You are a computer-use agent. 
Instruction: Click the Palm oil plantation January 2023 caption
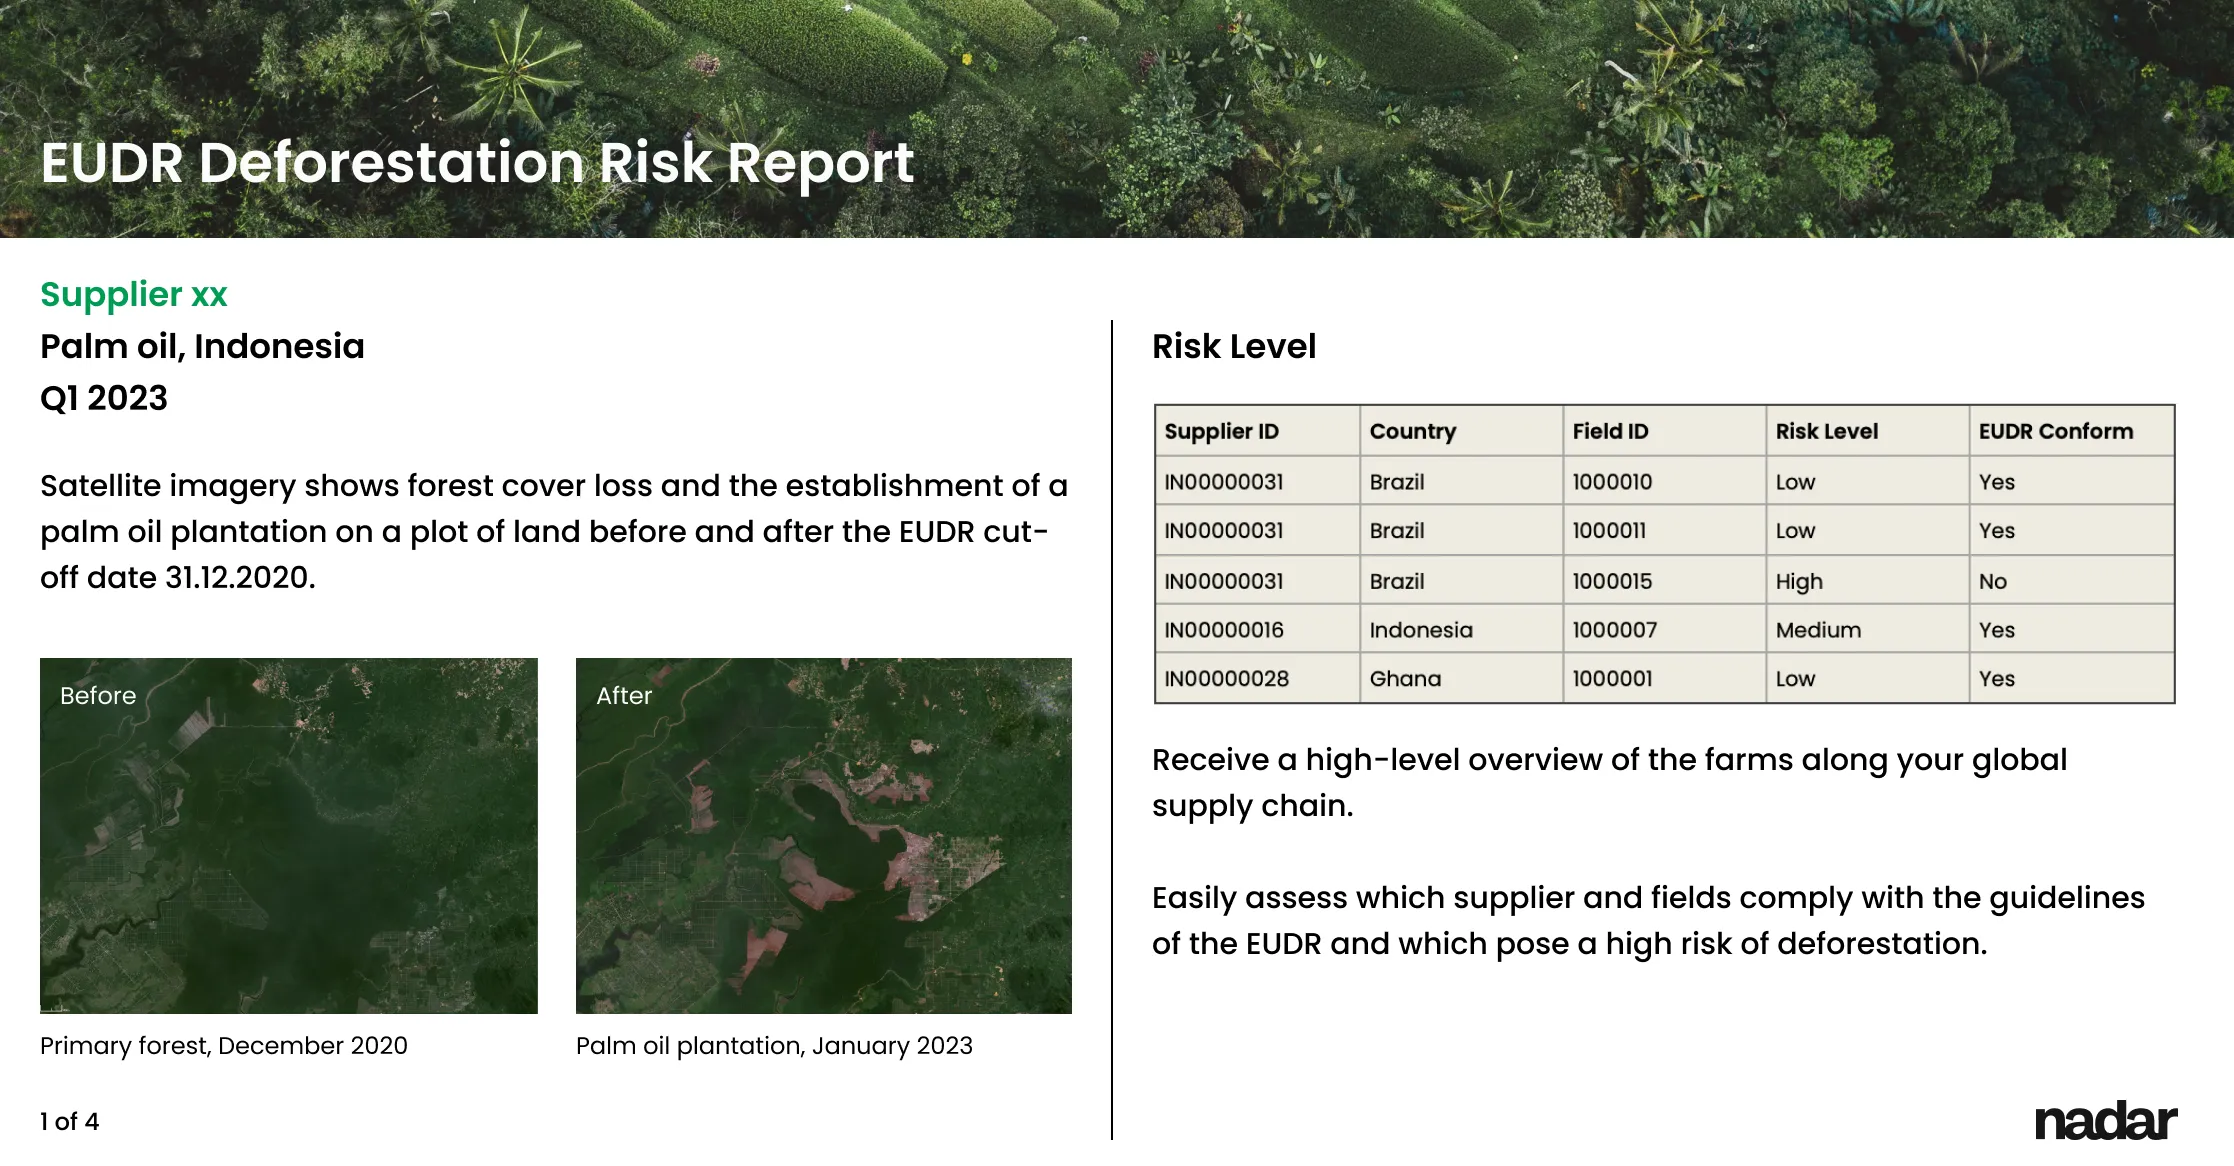tap(775, 1045)
